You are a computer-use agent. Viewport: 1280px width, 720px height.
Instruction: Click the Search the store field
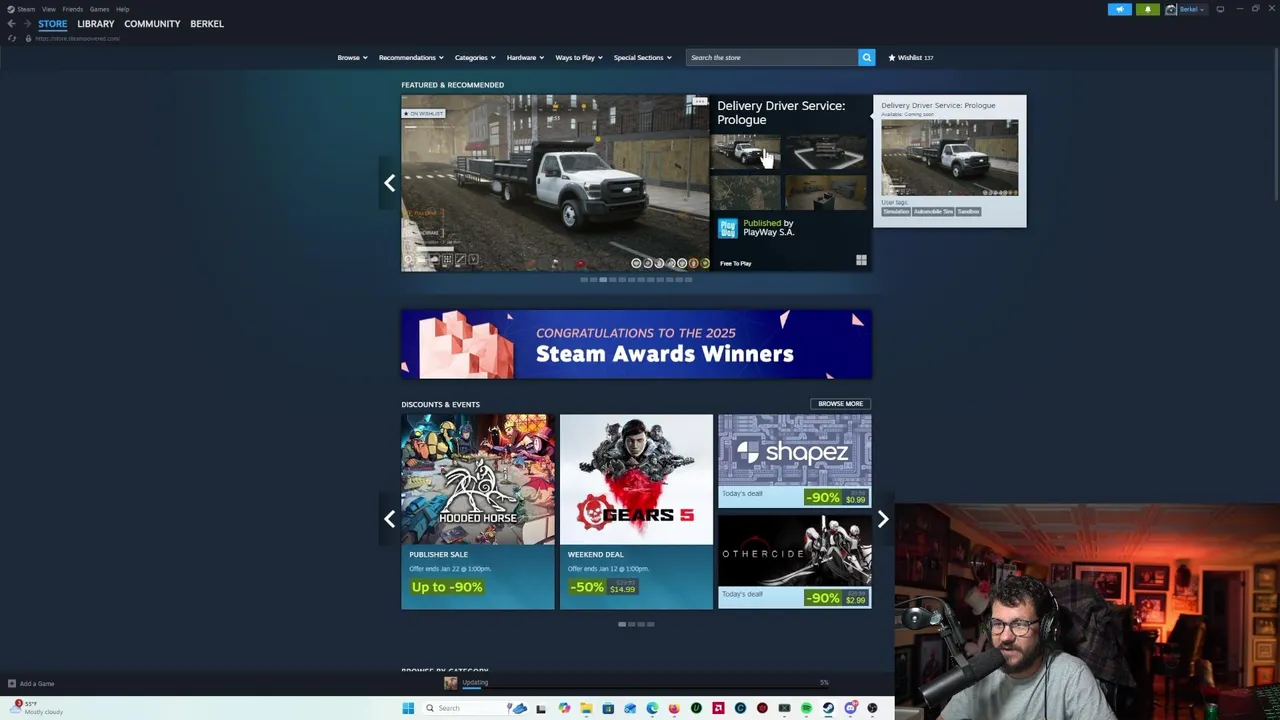771,57
